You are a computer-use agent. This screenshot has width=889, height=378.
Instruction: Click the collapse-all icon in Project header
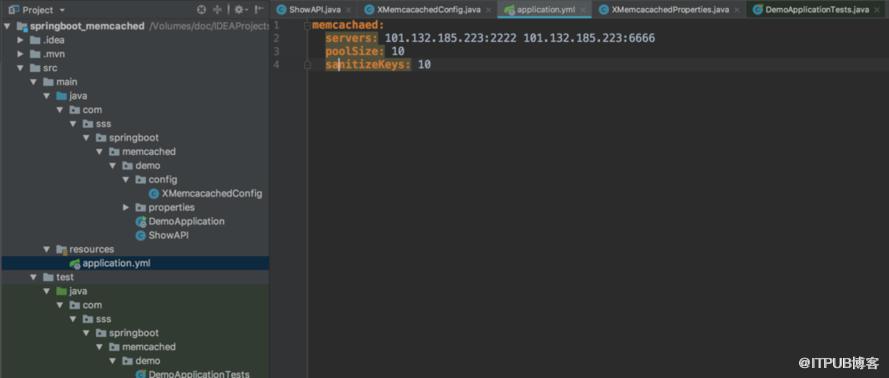click(217, 10)
